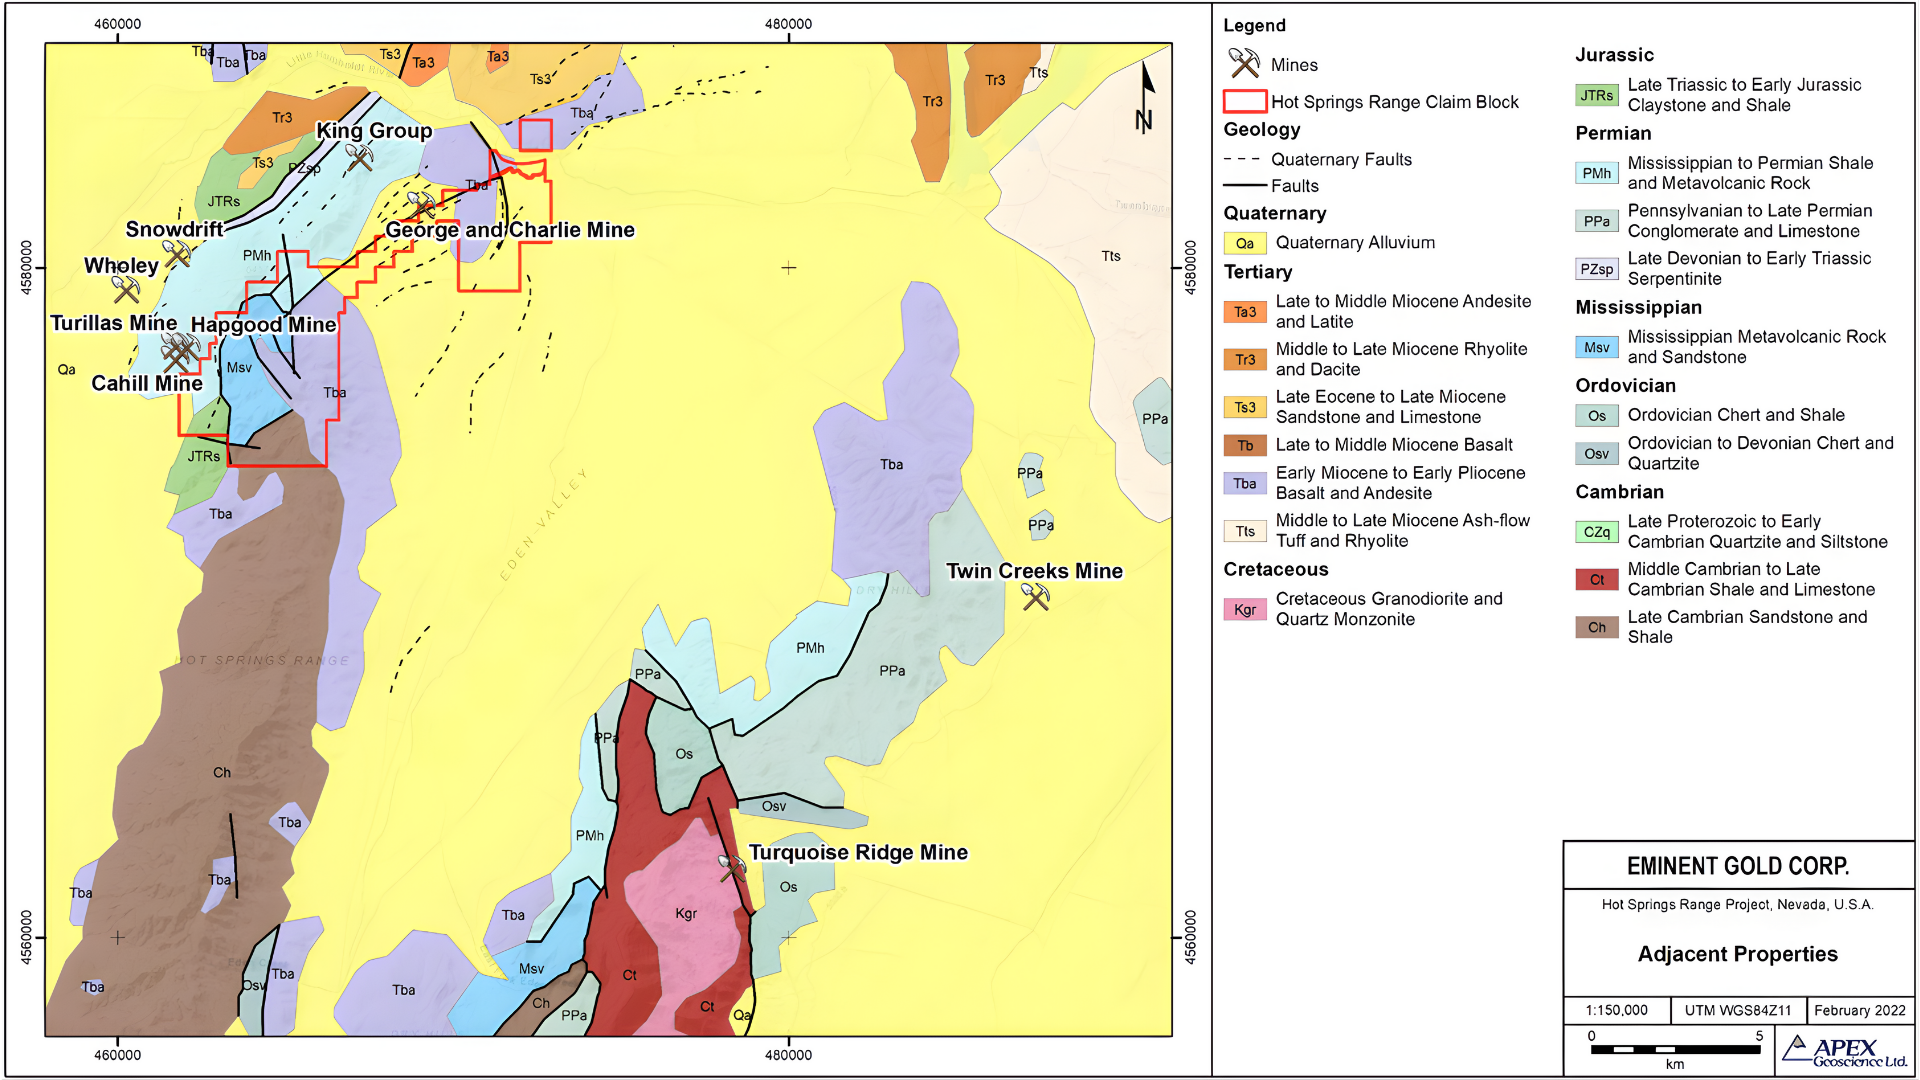The image size is (1920, 1080).
Task: Click the kilometer scale bar
Action: (1675, 1049)
